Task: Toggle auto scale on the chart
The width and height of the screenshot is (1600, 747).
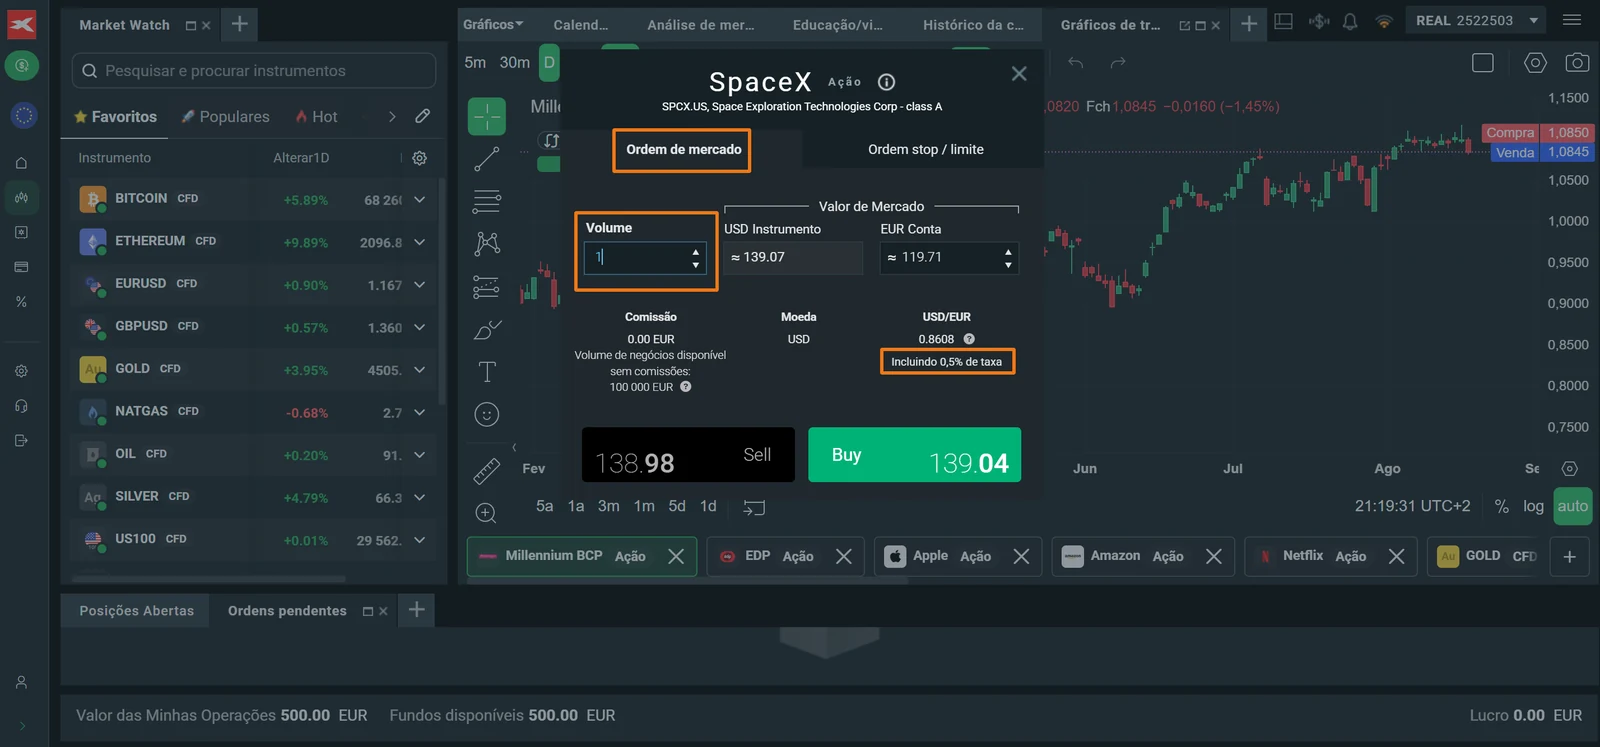Action: pos(1572,507)
